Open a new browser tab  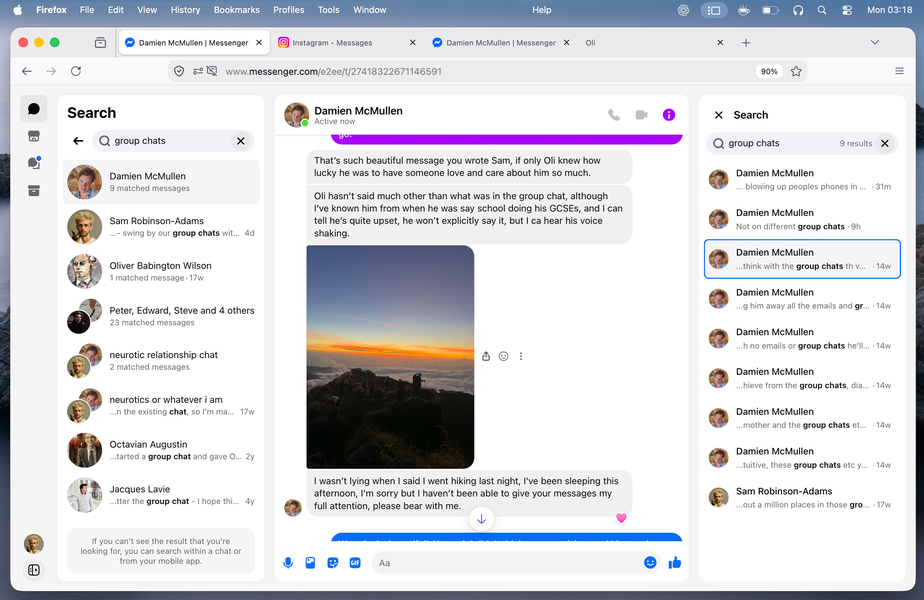pos(745,42)
